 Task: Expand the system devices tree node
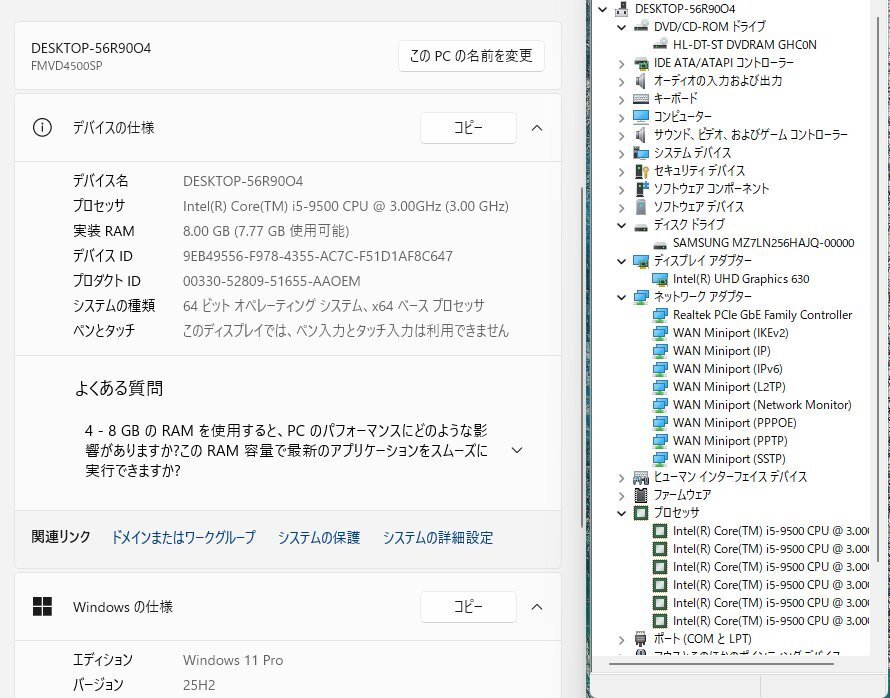[622, 153]
